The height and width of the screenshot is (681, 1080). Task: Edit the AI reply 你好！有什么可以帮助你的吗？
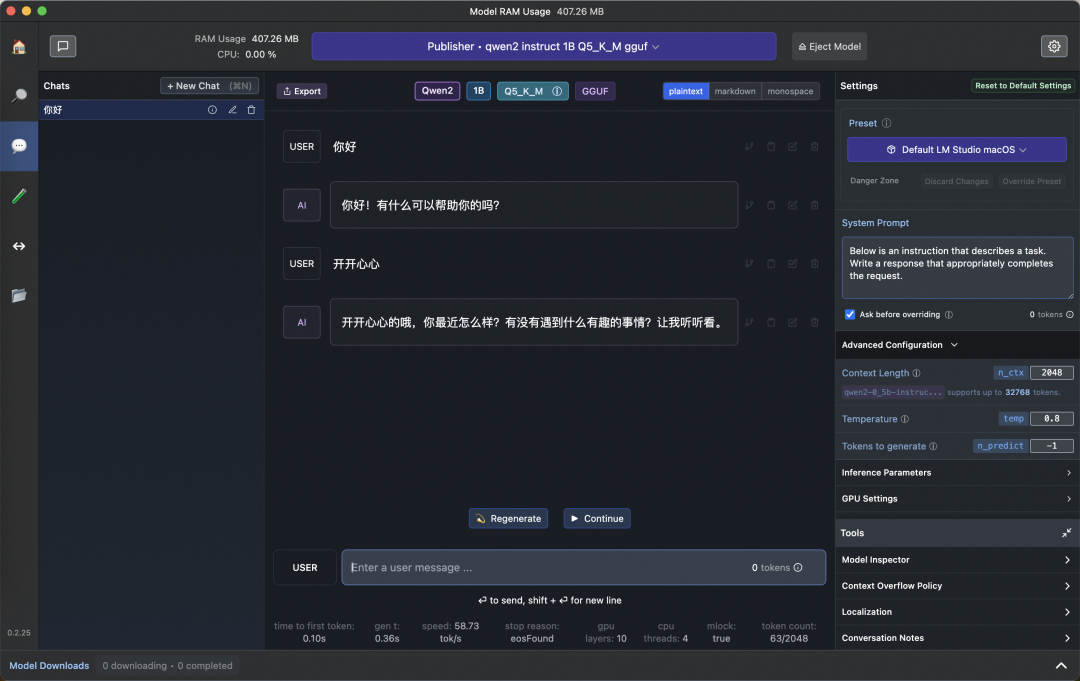click(x=793, y=205)
